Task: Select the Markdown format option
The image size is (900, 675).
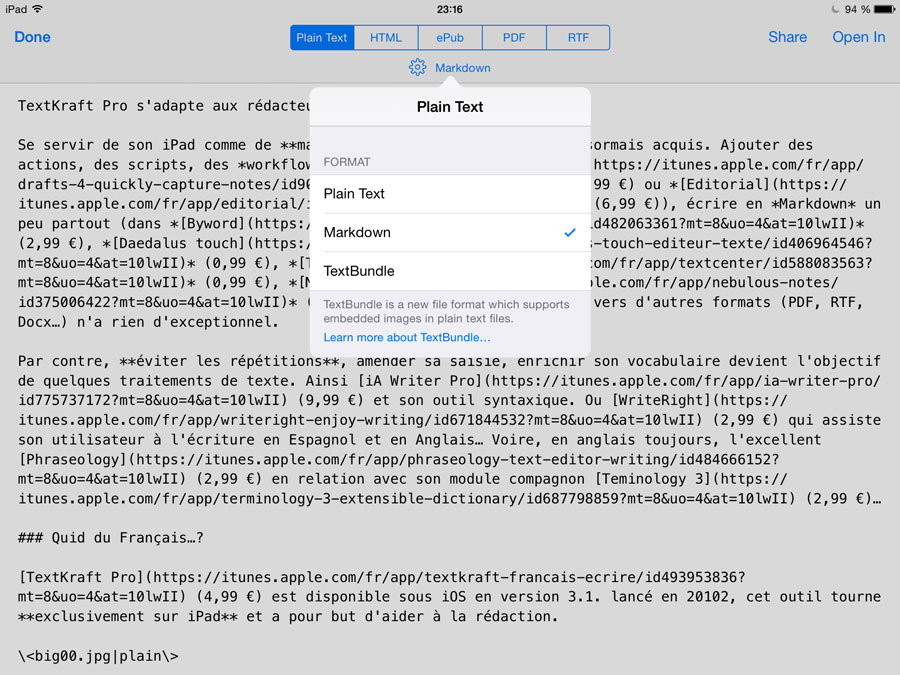Action: point(450,232)
